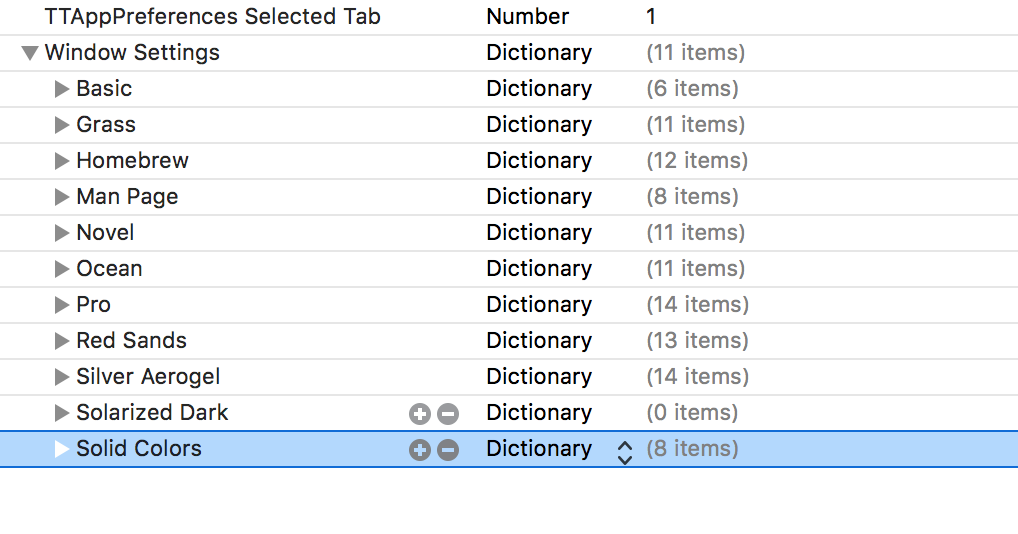Expand the selected Solid Colors row
This screenshot has width=1018, height=534.
coord(62,449)
